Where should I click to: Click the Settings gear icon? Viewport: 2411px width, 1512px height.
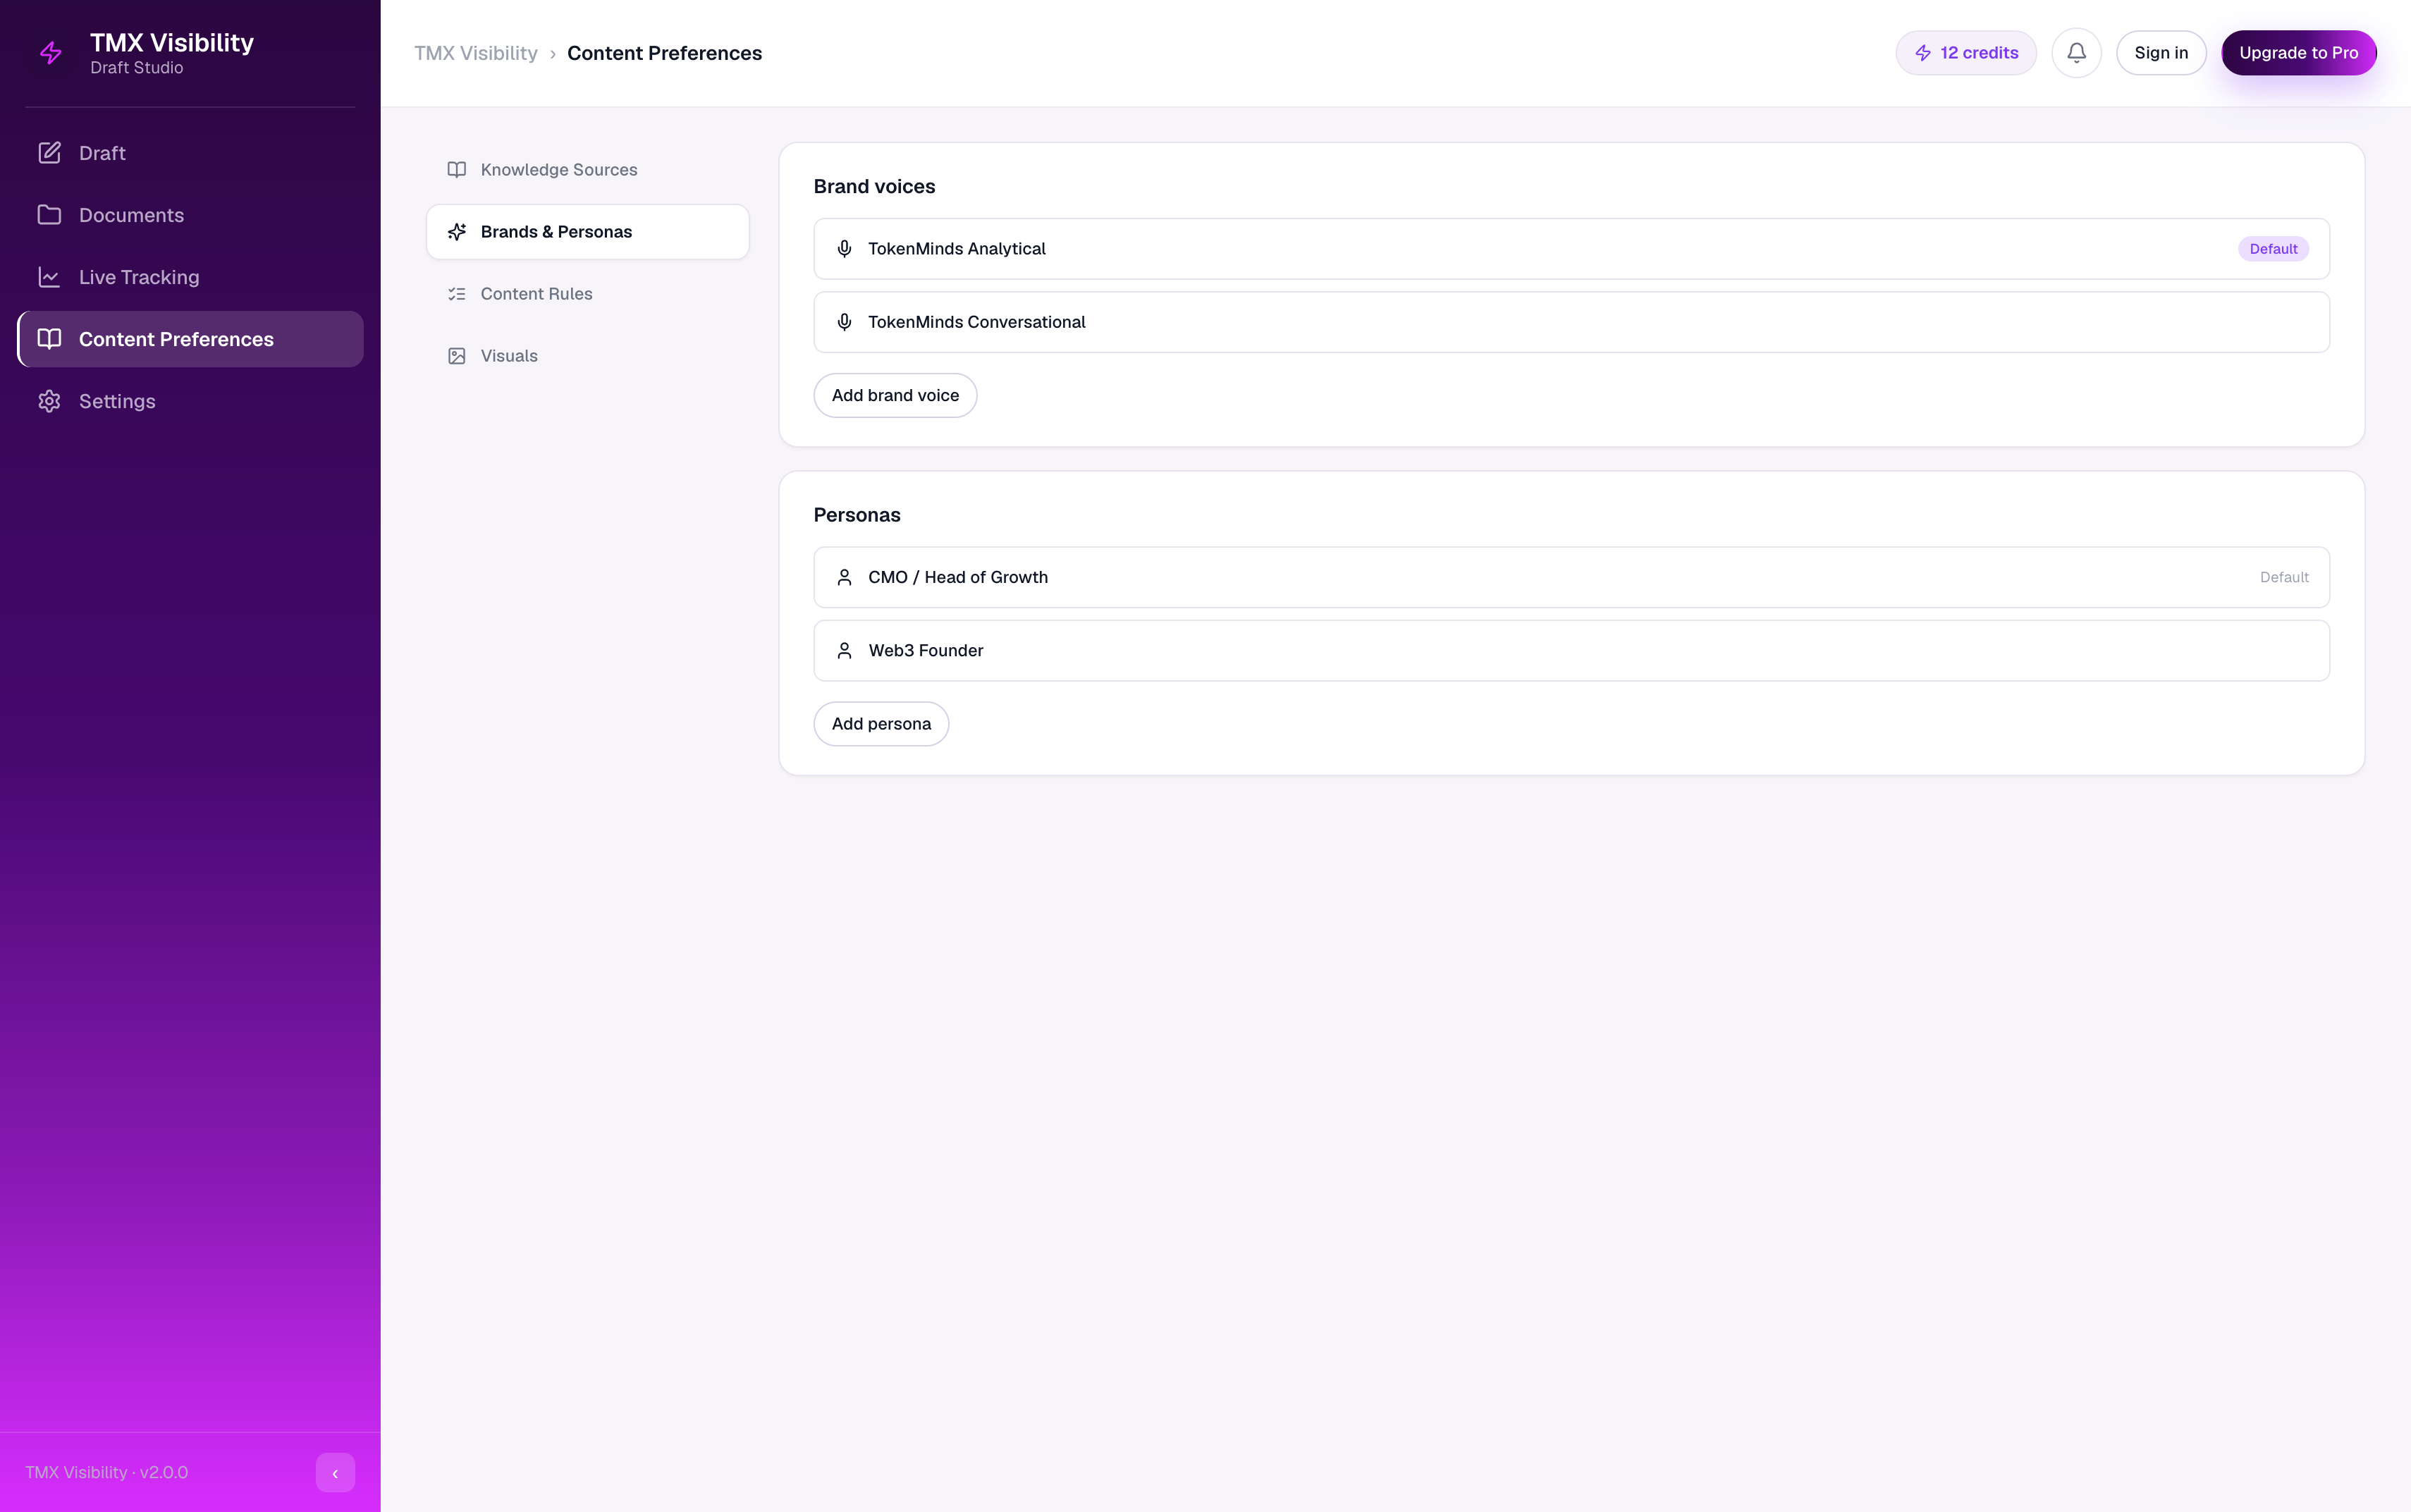49,401
